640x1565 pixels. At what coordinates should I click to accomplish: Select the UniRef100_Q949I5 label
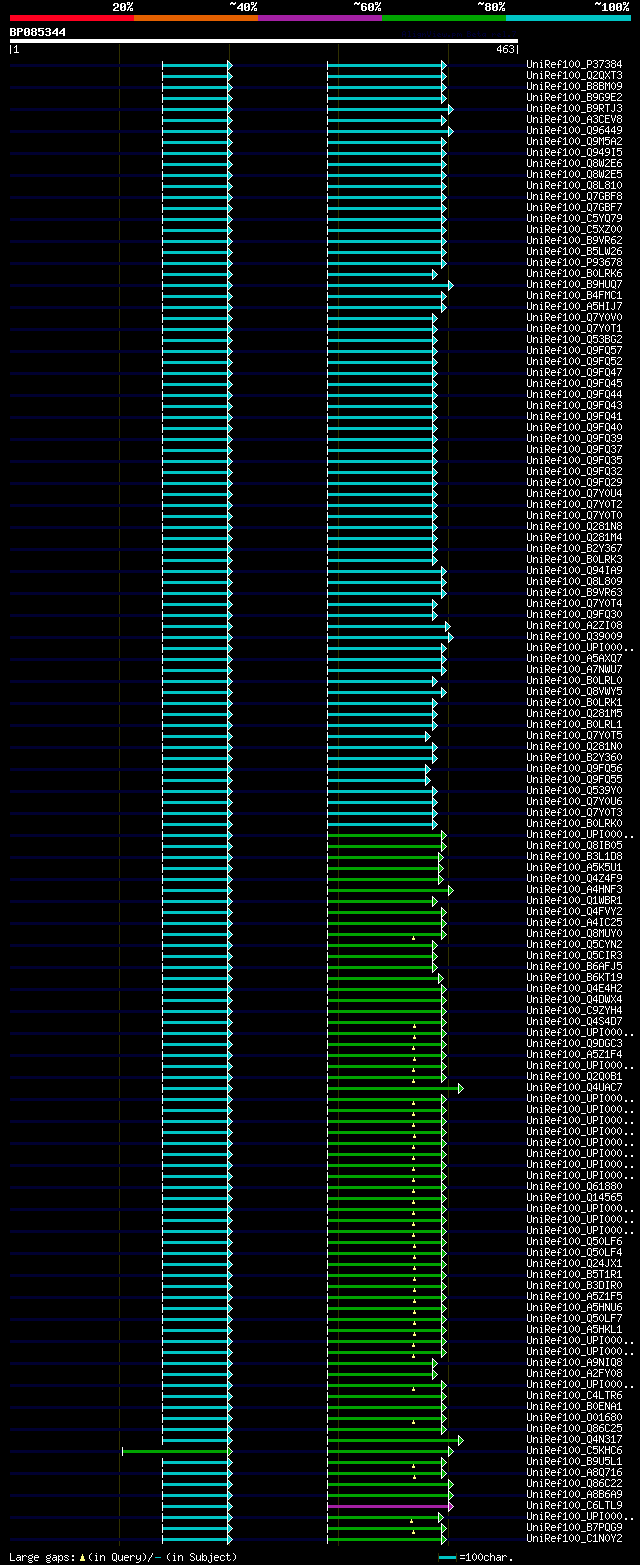574,153
